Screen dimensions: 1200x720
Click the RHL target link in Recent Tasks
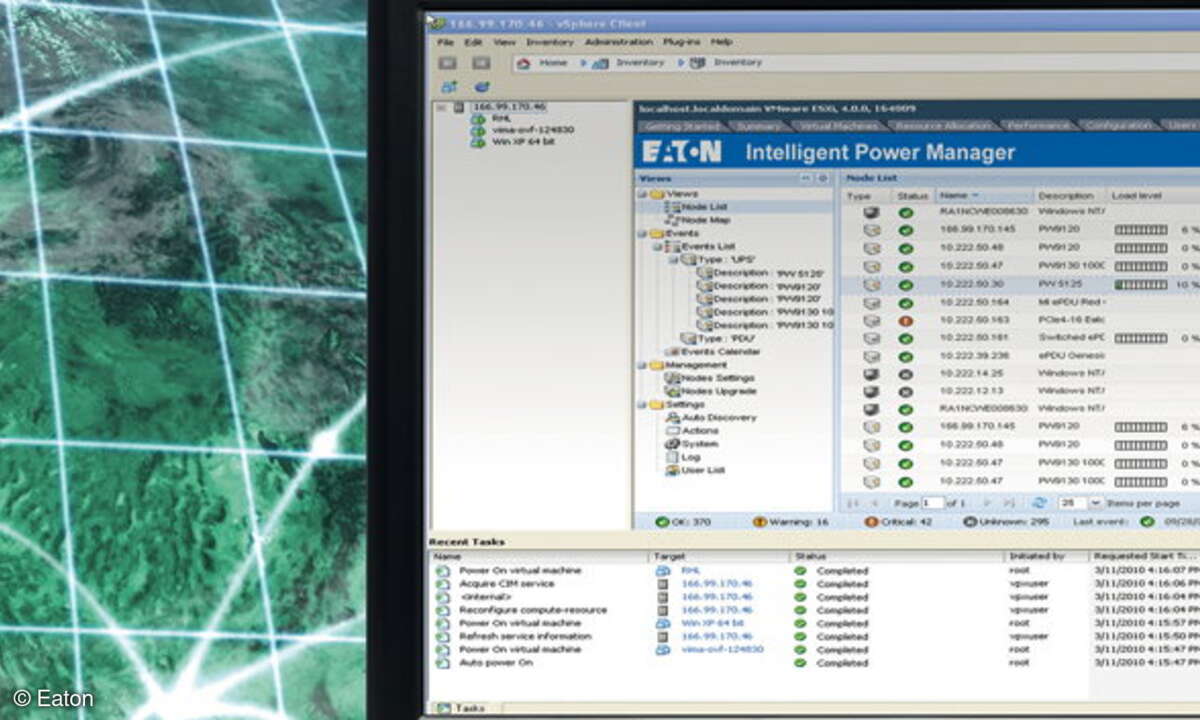point(690,570)
